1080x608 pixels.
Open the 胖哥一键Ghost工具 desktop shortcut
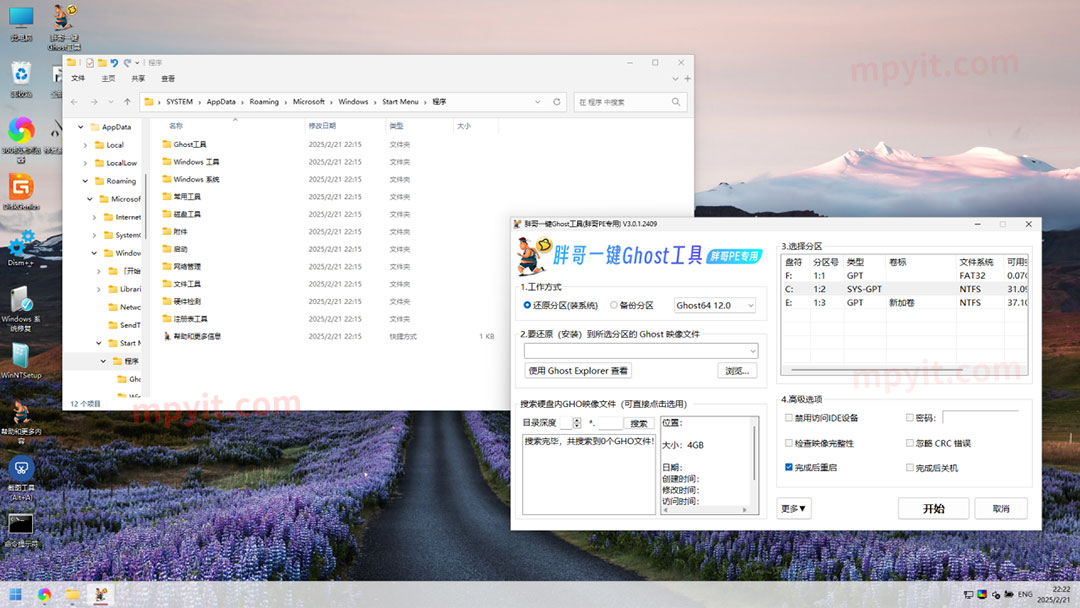pos(64,26)
